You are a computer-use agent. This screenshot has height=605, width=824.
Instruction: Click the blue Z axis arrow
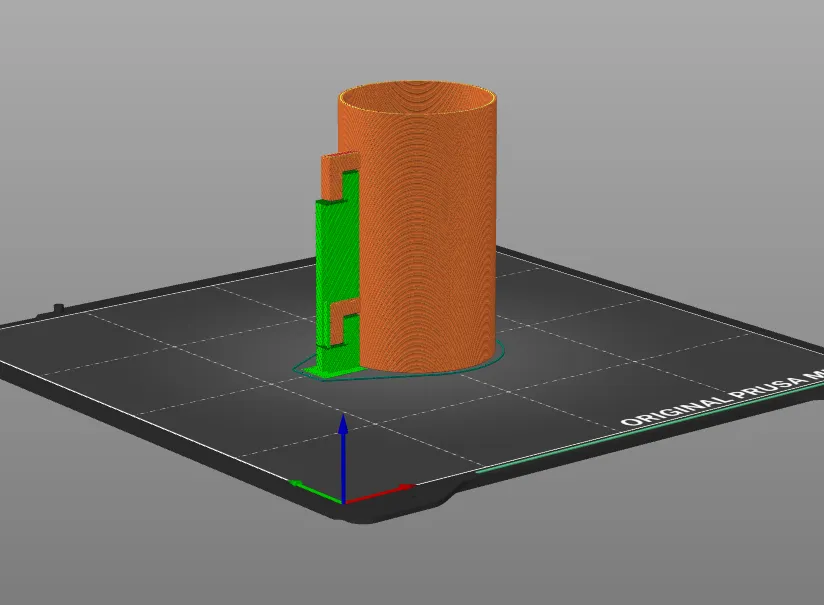click(343, 457)
